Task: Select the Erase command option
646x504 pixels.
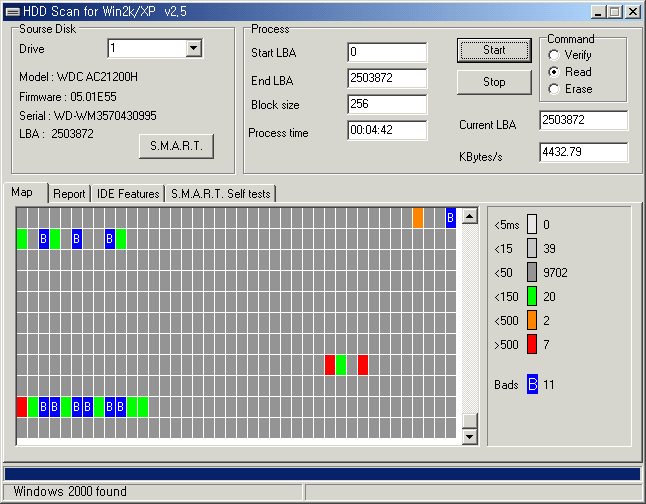Action: [x=570, y=89]
